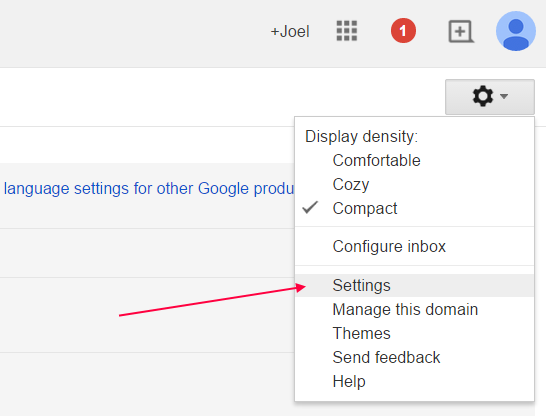The height and width of the screenshot is (416, 546).
Task: Click the +Joel profile link
Action: (x=290, y=32)
